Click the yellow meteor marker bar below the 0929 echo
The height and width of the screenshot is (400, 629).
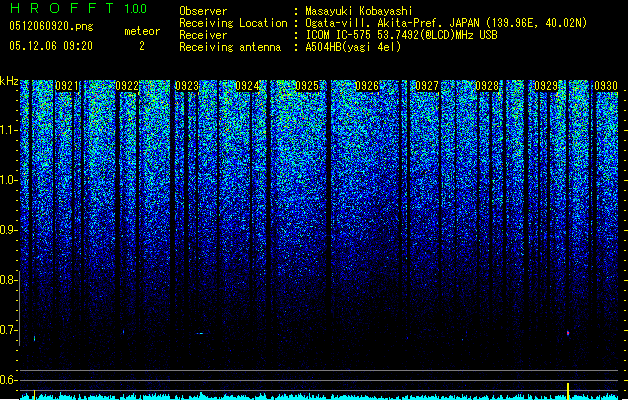(568, 391)
